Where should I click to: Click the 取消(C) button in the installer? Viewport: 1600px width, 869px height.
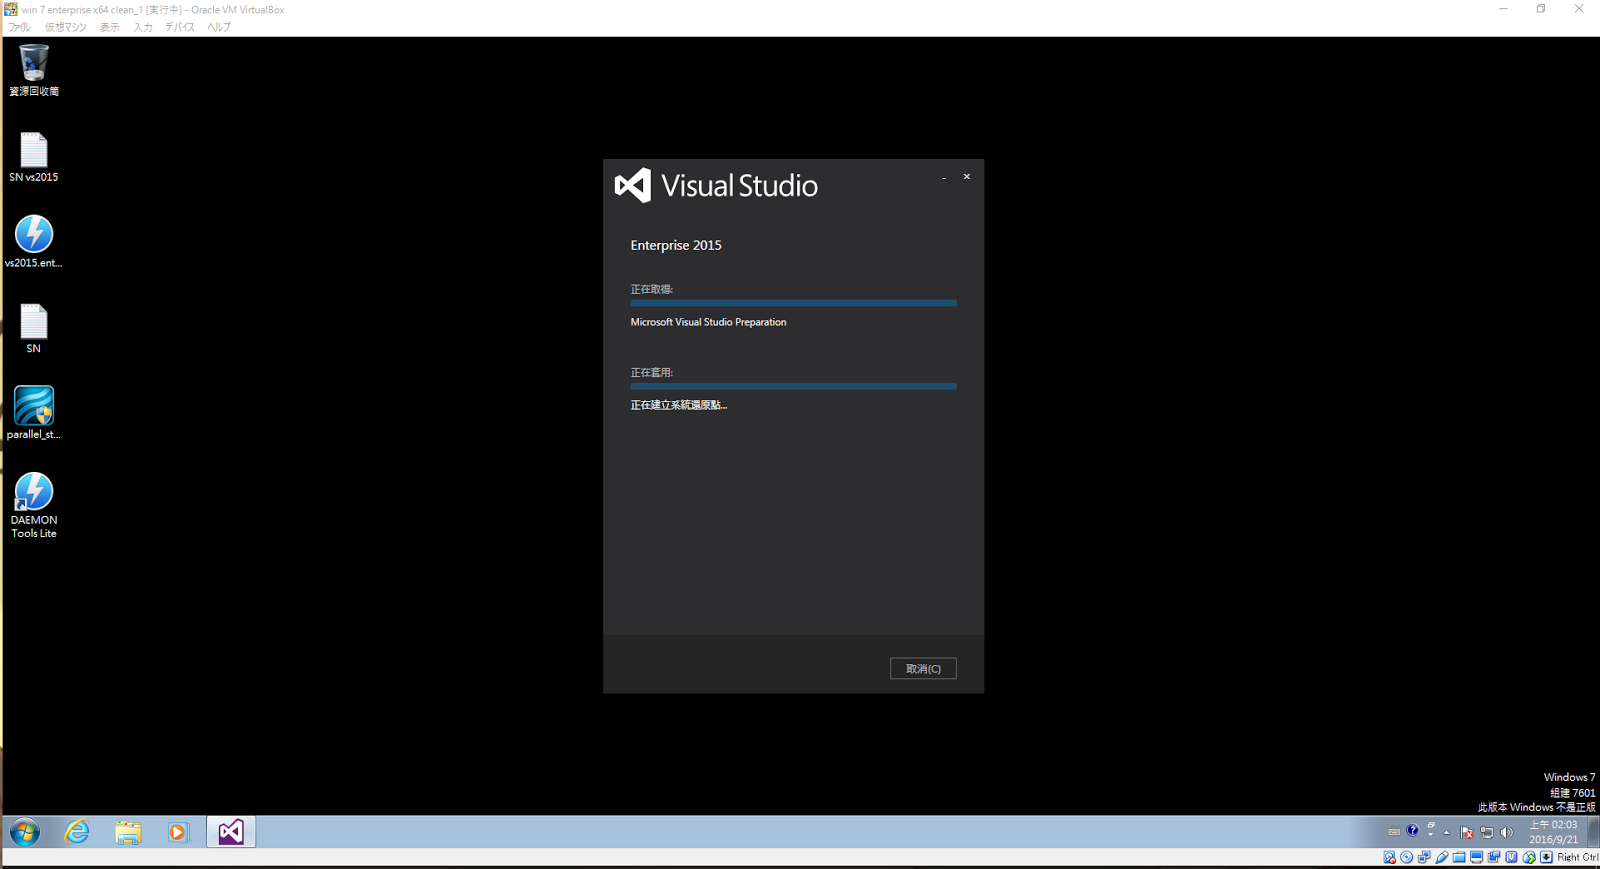click(923, 668)
